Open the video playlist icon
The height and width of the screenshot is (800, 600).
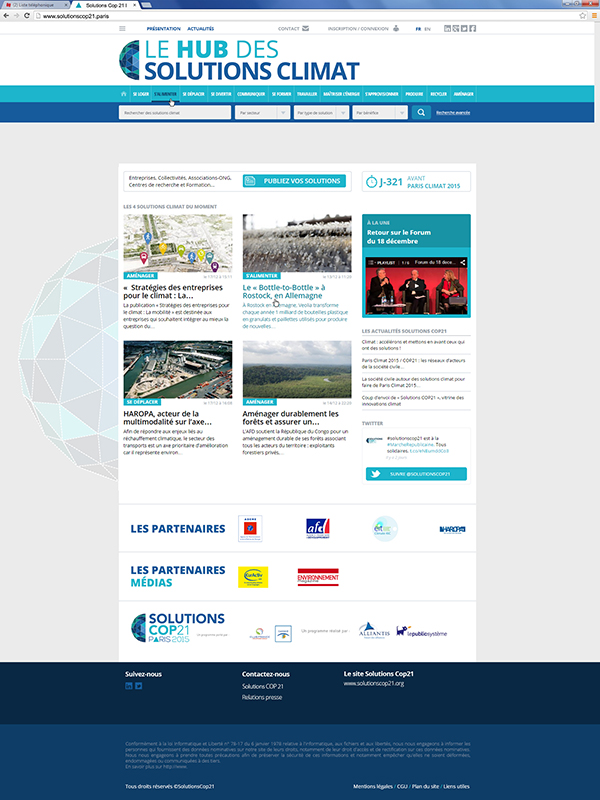(371, 262)
